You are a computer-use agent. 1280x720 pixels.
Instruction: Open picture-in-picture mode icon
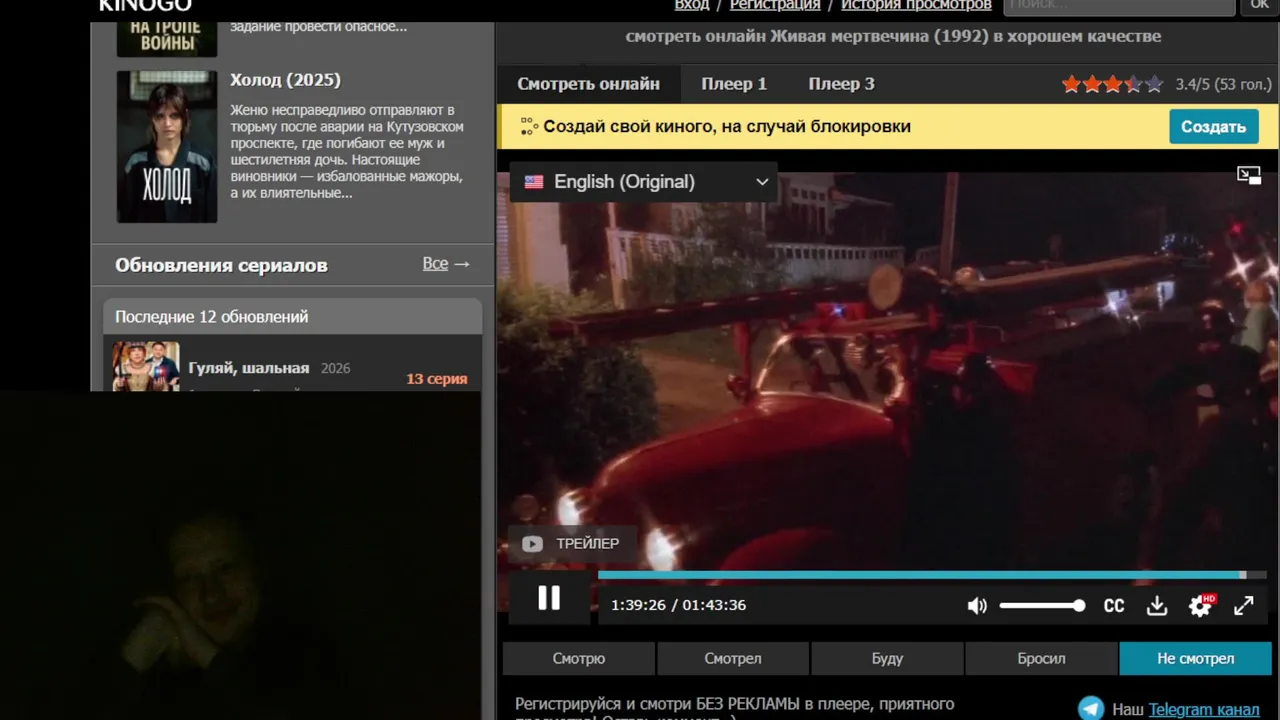(x=1249, y=175)
